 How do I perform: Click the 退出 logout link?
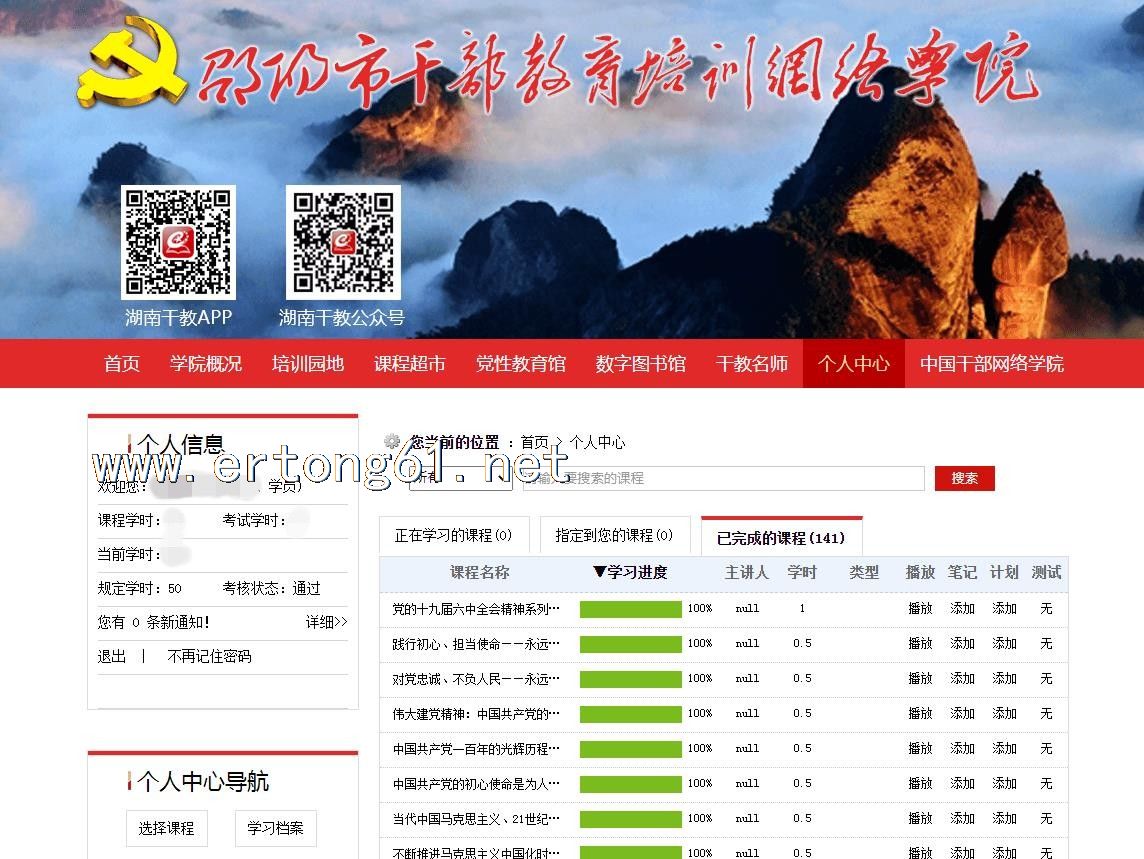tap(112, 656)
